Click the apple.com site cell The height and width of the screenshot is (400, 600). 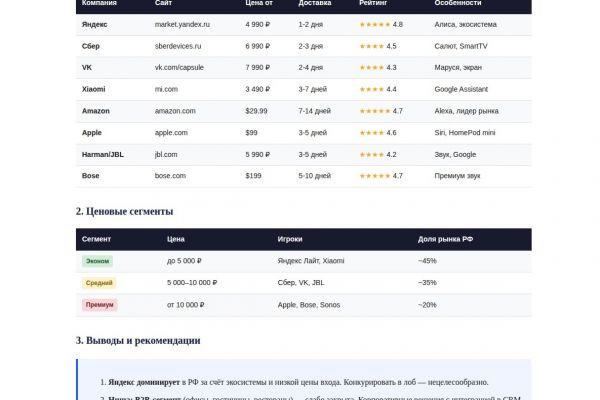point(171,133)
